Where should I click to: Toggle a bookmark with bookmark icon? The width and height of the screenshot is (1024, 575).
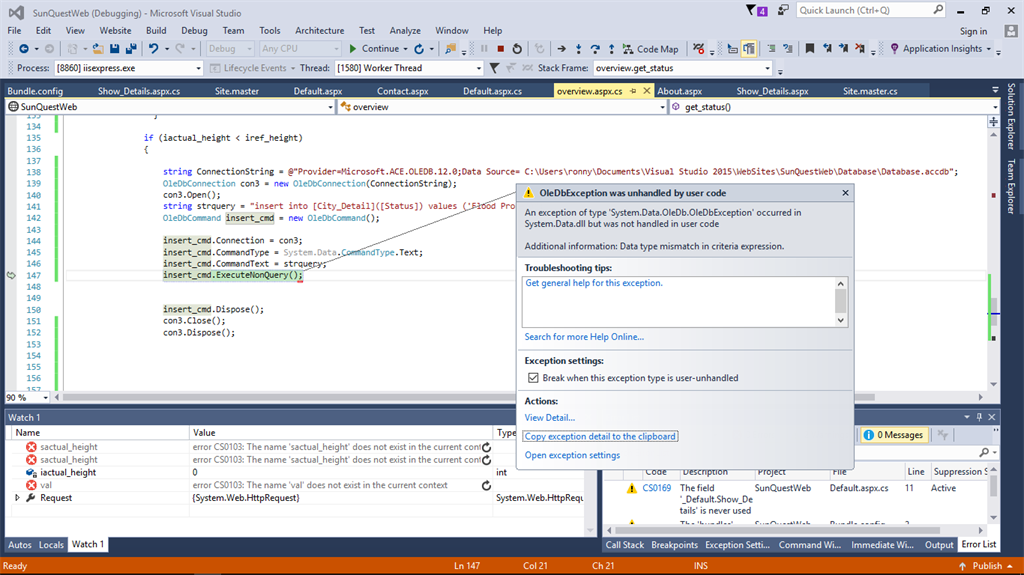click(x=810, y=49)
